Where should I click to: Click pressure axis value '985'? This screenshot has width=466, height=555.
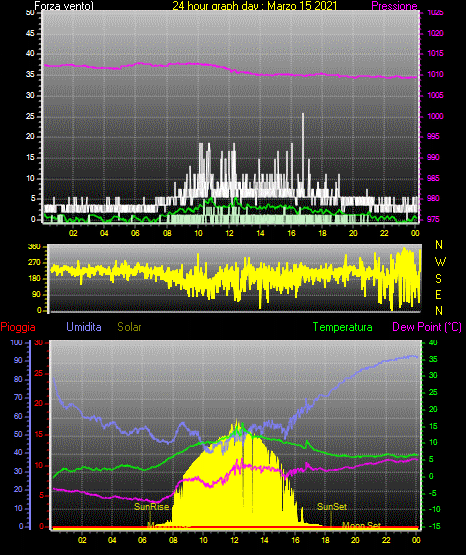click(x=433, y=178)
